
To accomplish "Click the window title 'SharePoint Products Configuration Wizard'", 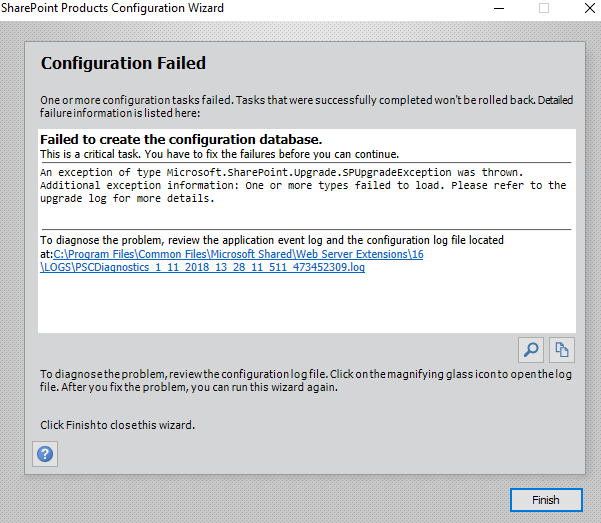I will tap(112, 8).
